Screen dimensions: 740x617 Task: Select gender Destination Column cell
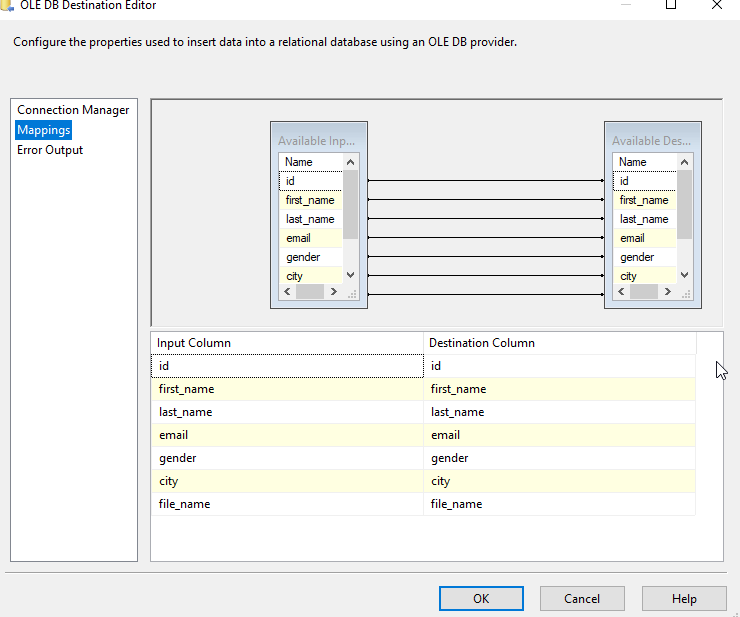coord(559,458)
